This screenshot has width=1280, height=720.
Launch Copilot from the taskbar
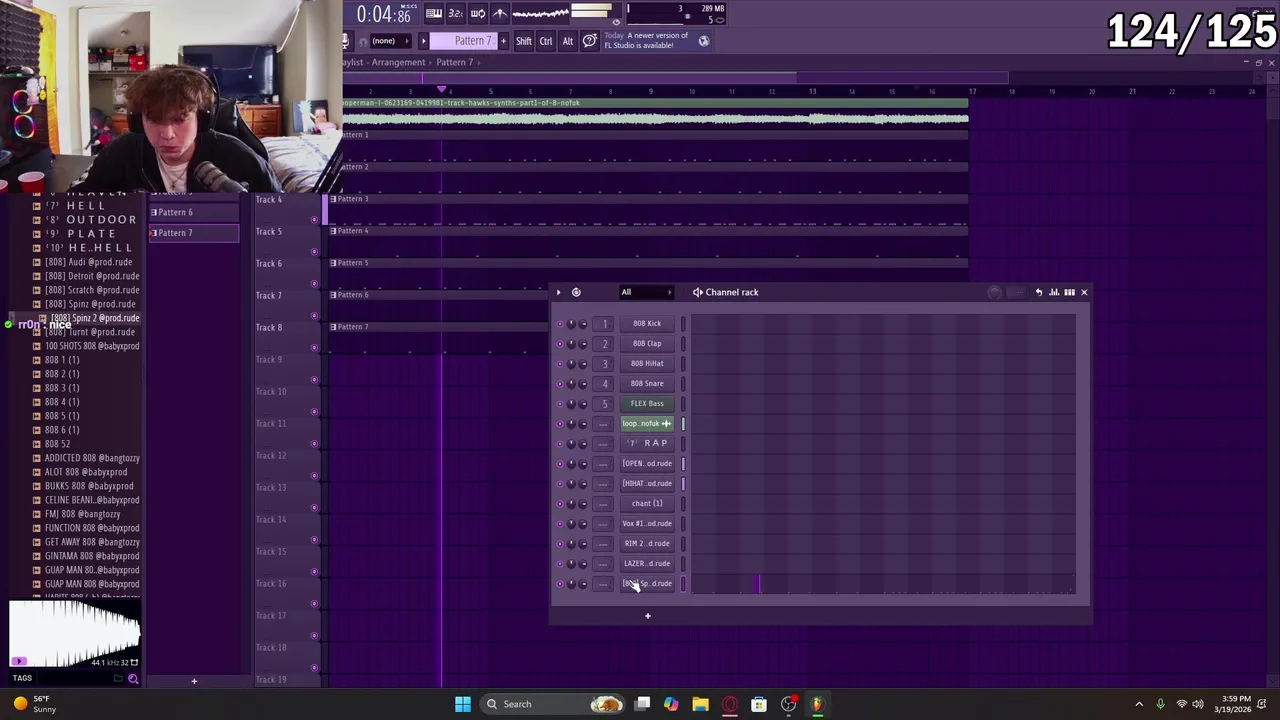tap(671, 704)
